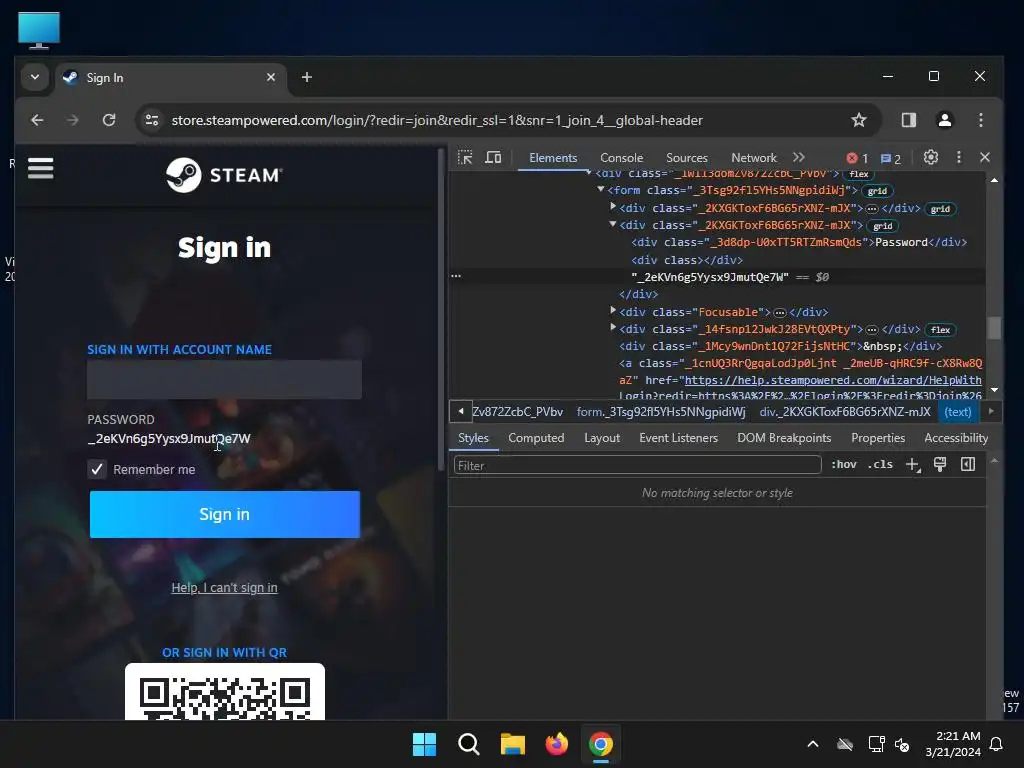Open actions menu dots beside selected node
This screenshot has width=1024, height=768.
(456, 276)
